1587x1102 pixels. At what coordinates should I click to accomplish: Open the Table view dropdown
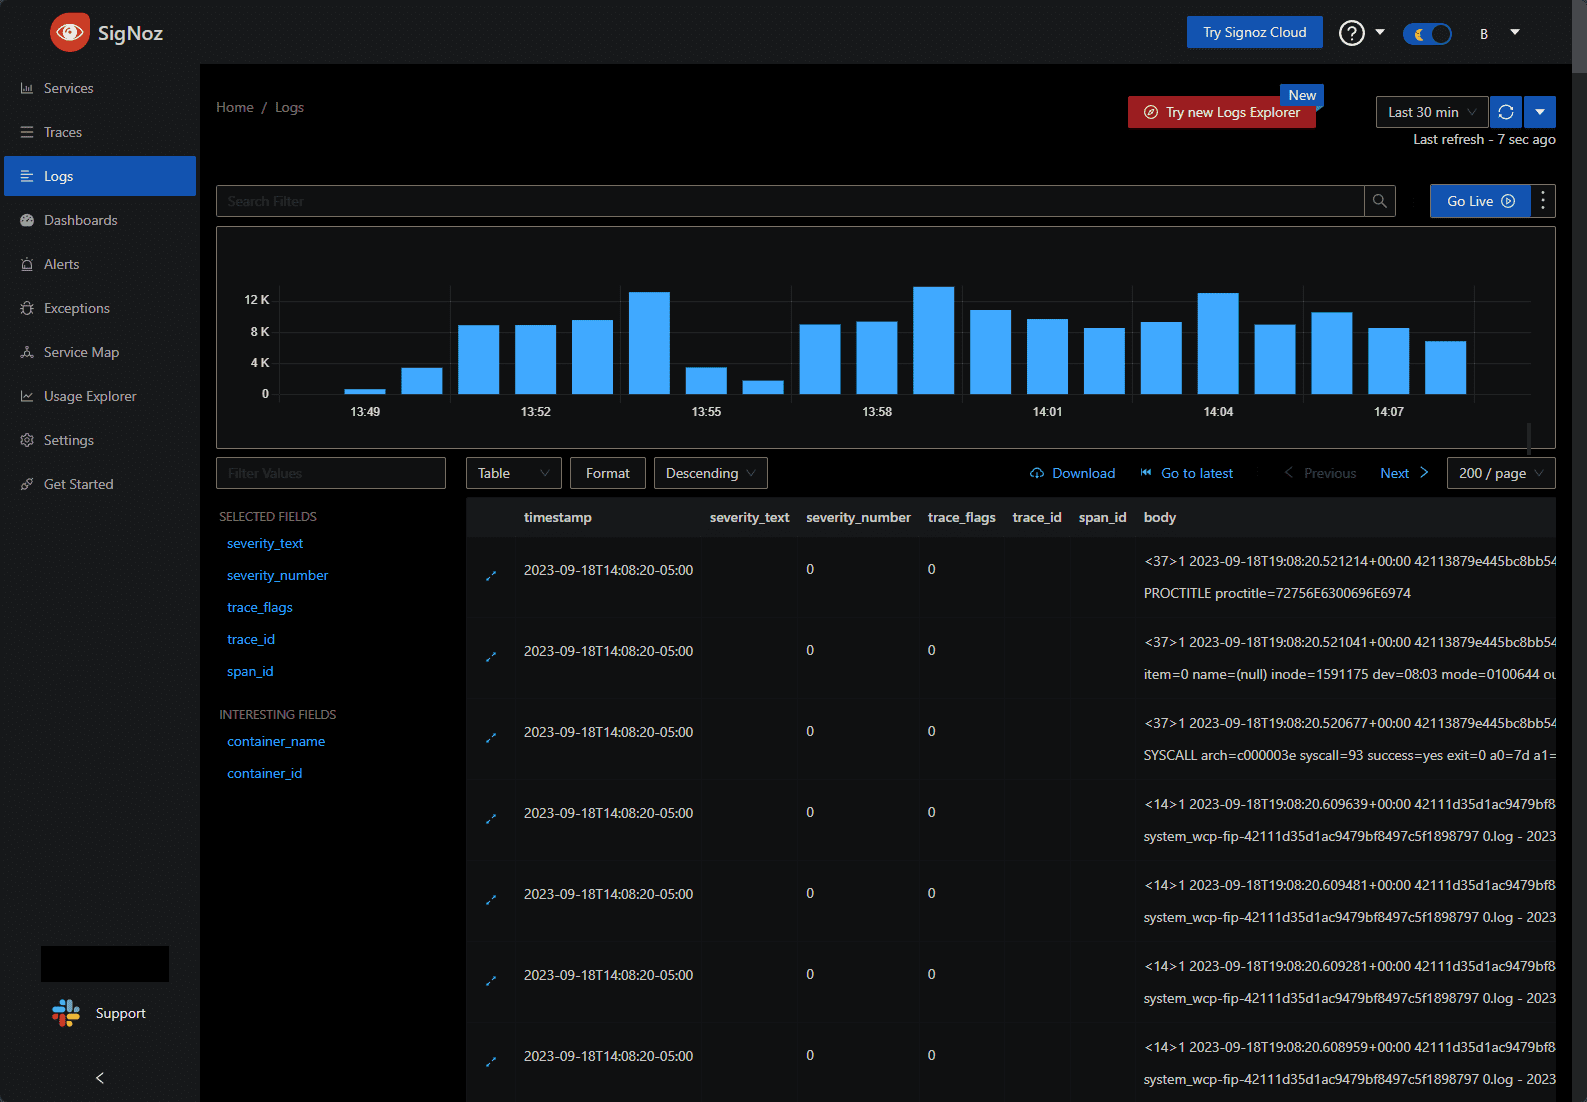513,473
